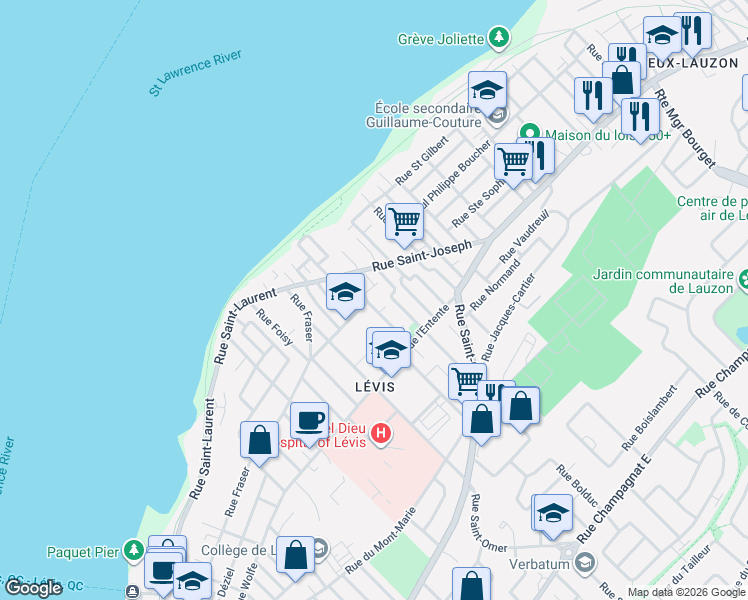Click the ferry transit icon at bottom left
The width and height of the screenshot is (748, 600).
click(x=133, y=592)
